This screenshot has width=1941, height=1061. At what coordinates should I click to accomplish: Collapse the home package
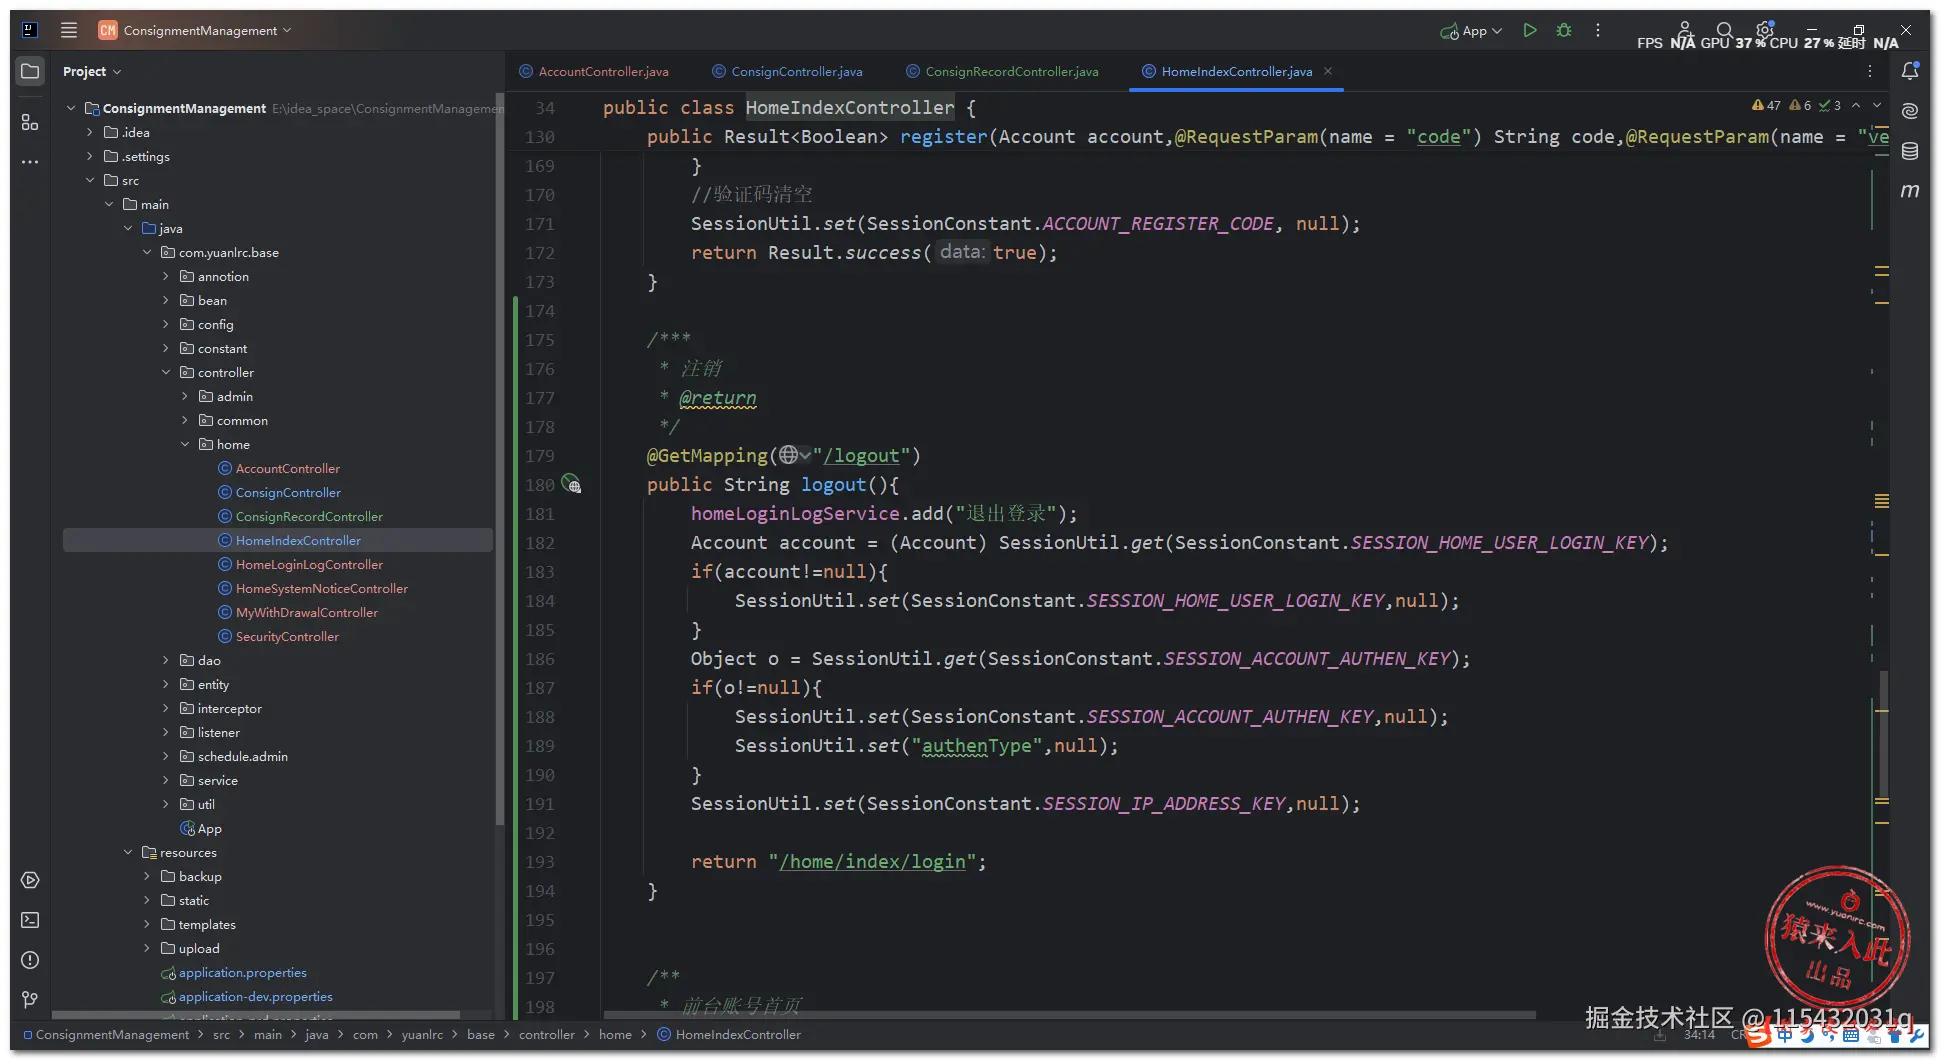point(185,444)
